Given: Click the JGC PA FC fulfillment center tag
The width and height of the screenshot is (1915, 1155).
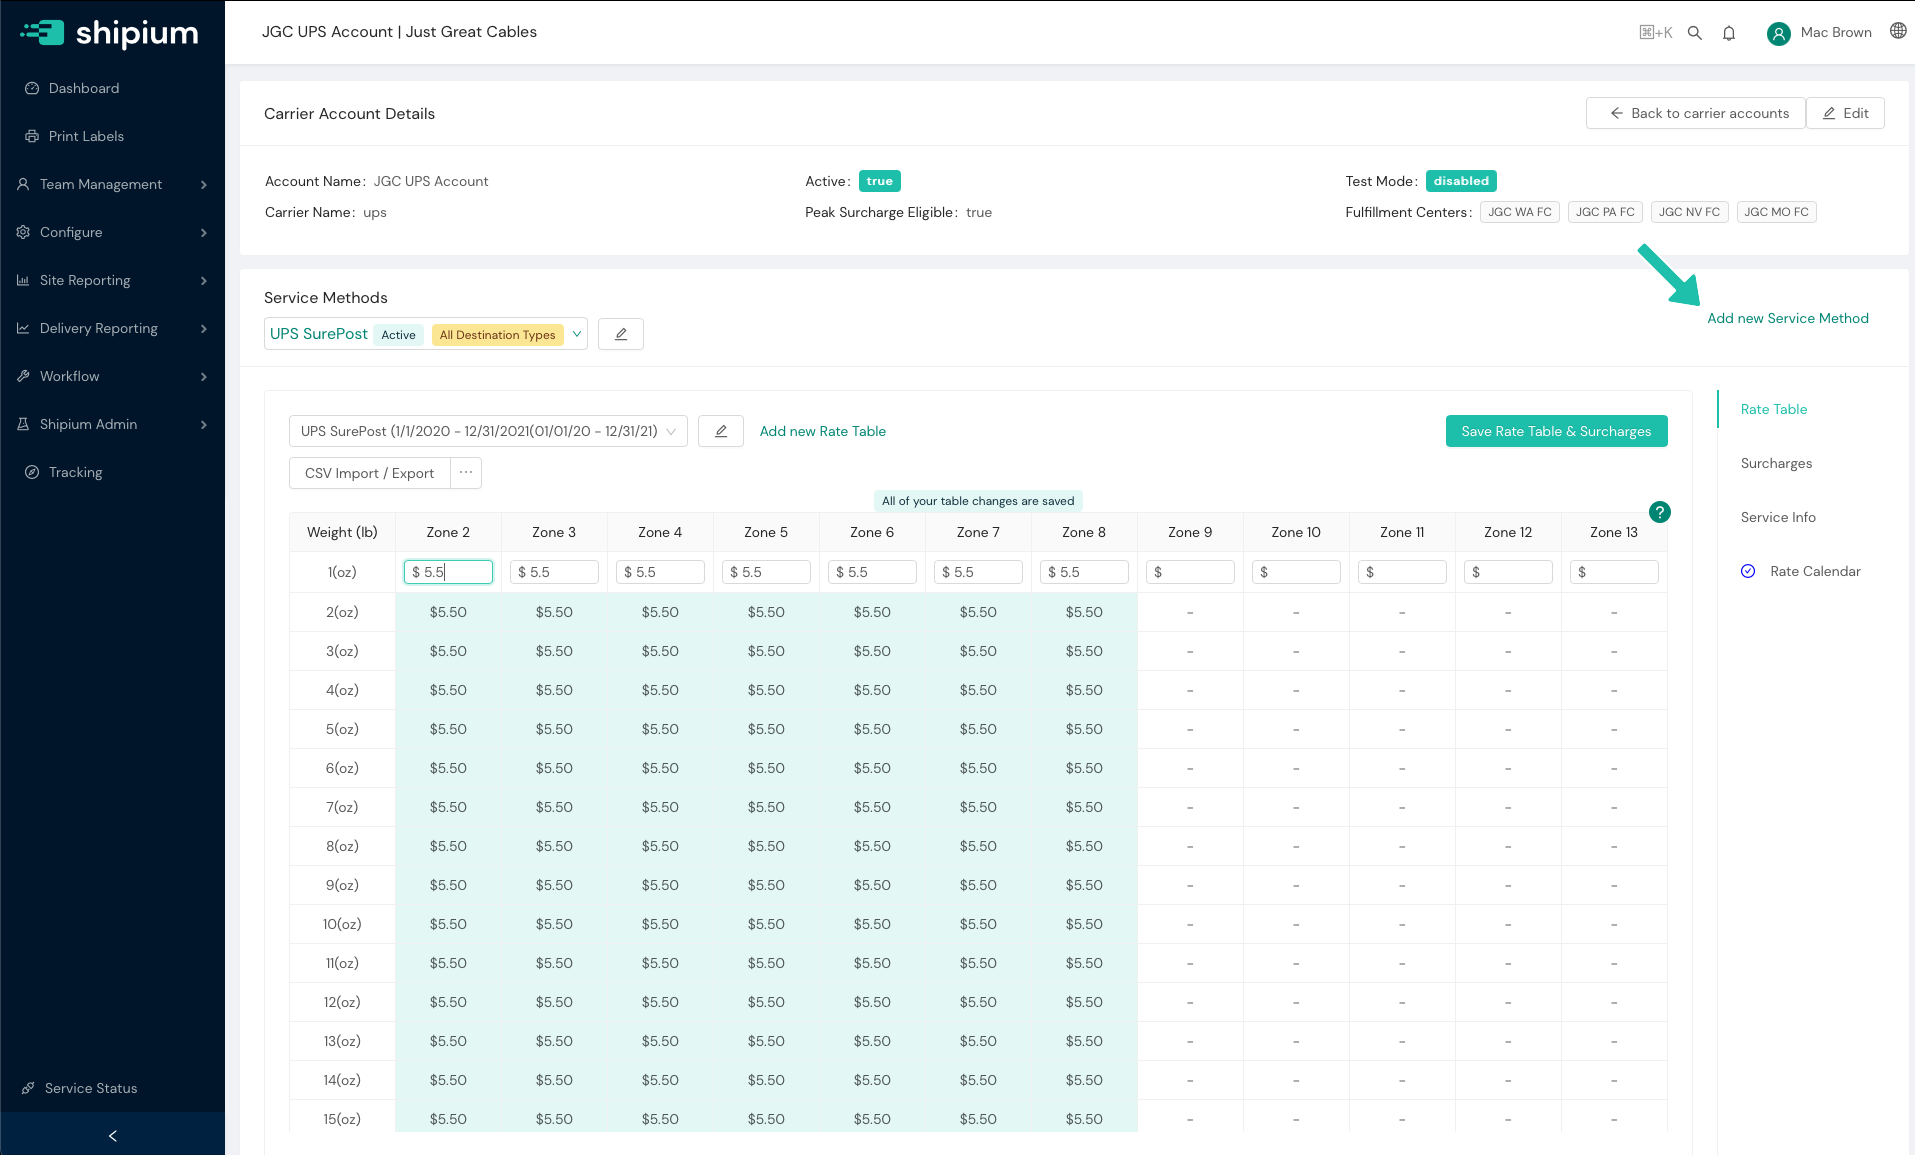Looking at the screenshot, I should [x=1605, y=212].
